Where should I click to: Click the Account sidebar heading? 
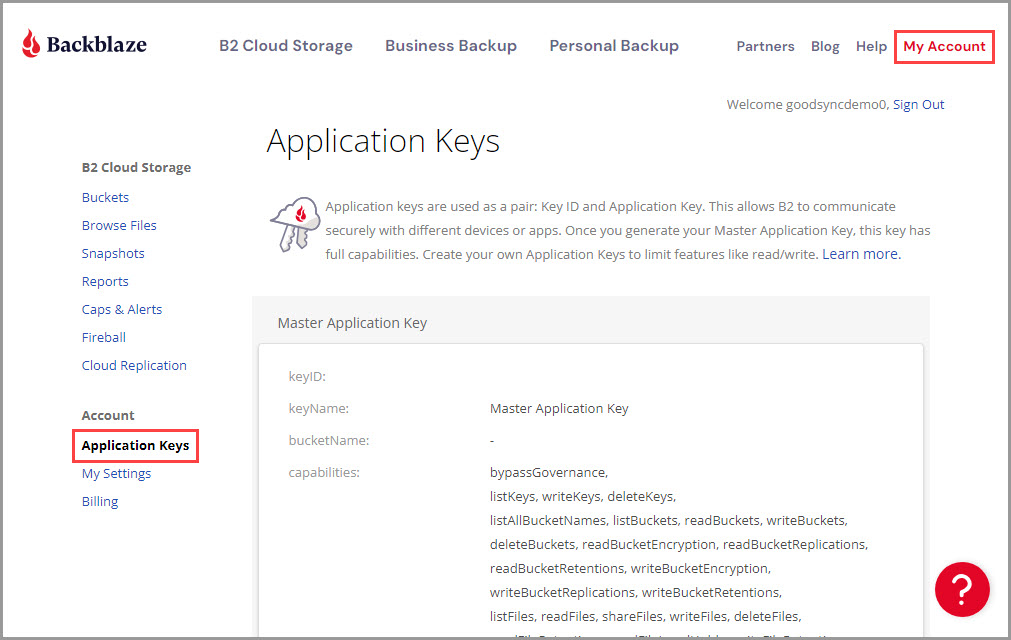pyautogui.click(x=108, y=416)
